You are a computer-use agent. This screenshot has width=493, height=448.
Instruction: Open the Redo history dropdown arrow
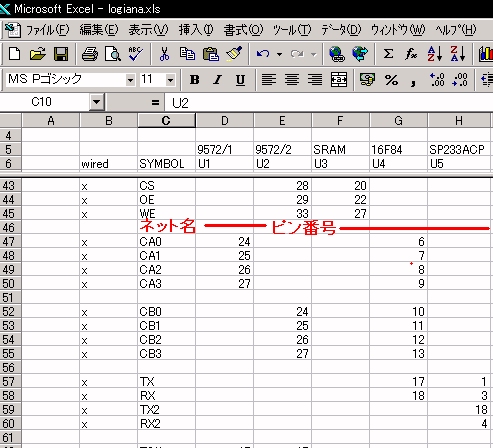pos(313,54)
